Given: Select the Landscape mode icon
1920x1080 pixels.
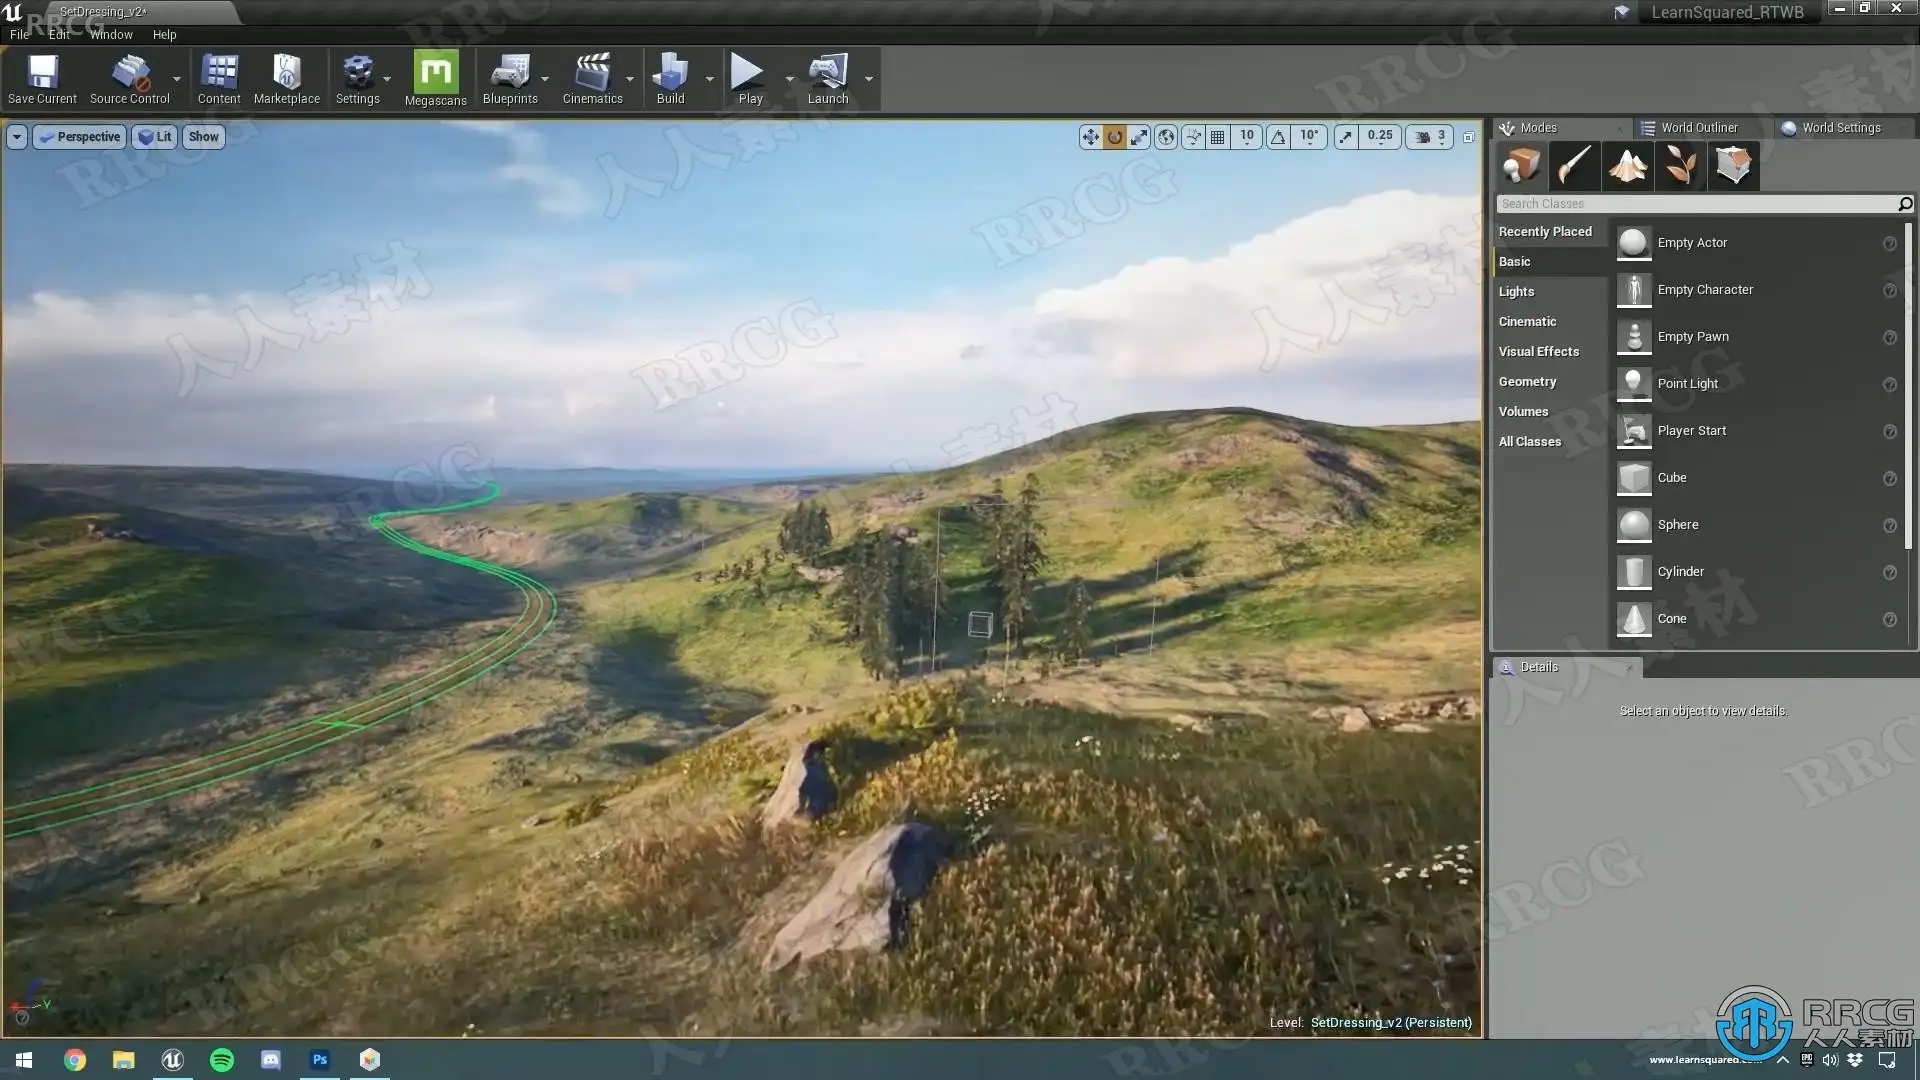Looking at the screenshot, I should 1628,166.
